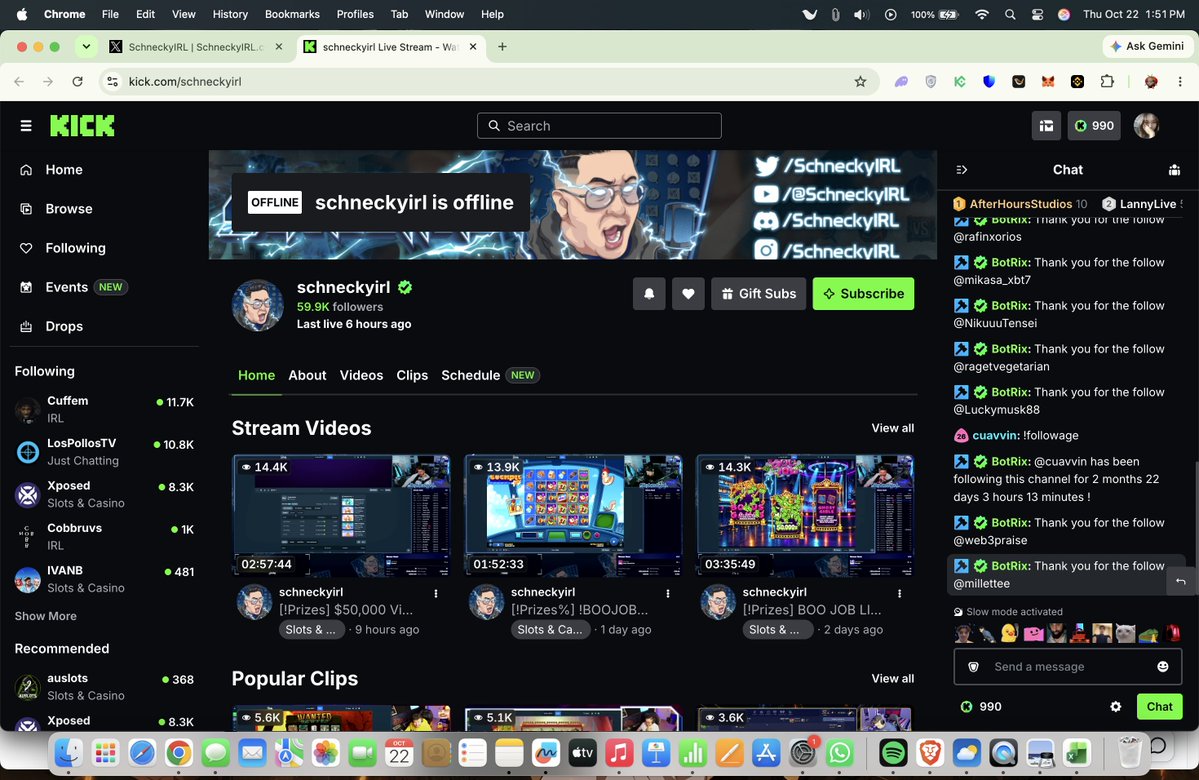Open the Chrome extensions puzzle icon
The image size is (1199, 780).
tap(1107, 82)
